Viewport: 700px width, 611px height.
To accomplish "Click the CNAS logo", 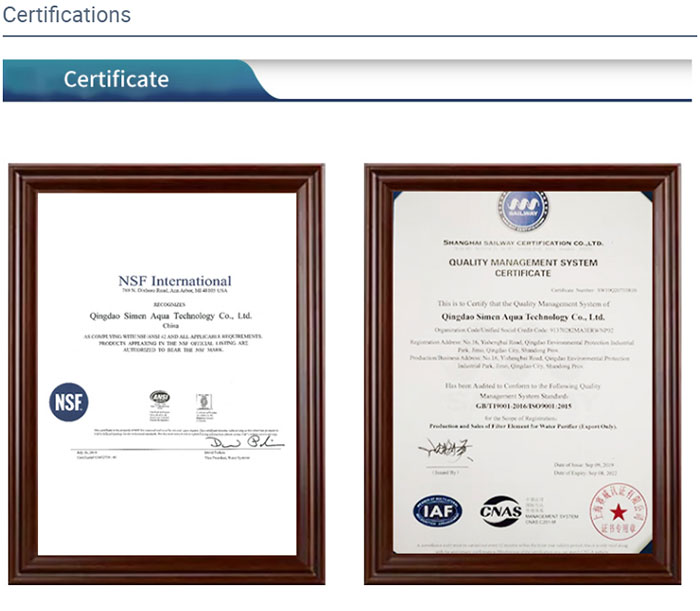I will (500, 511).
